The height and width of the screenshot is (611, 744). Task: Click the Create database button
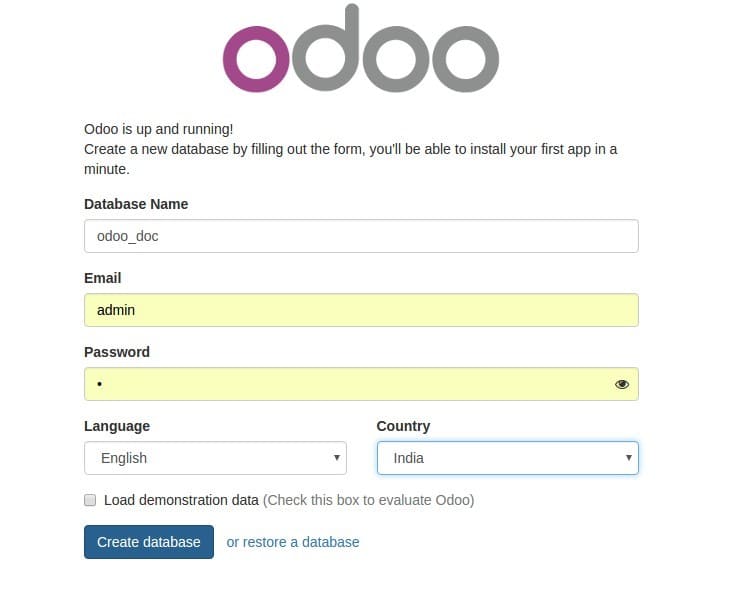[x=149, y=542]
